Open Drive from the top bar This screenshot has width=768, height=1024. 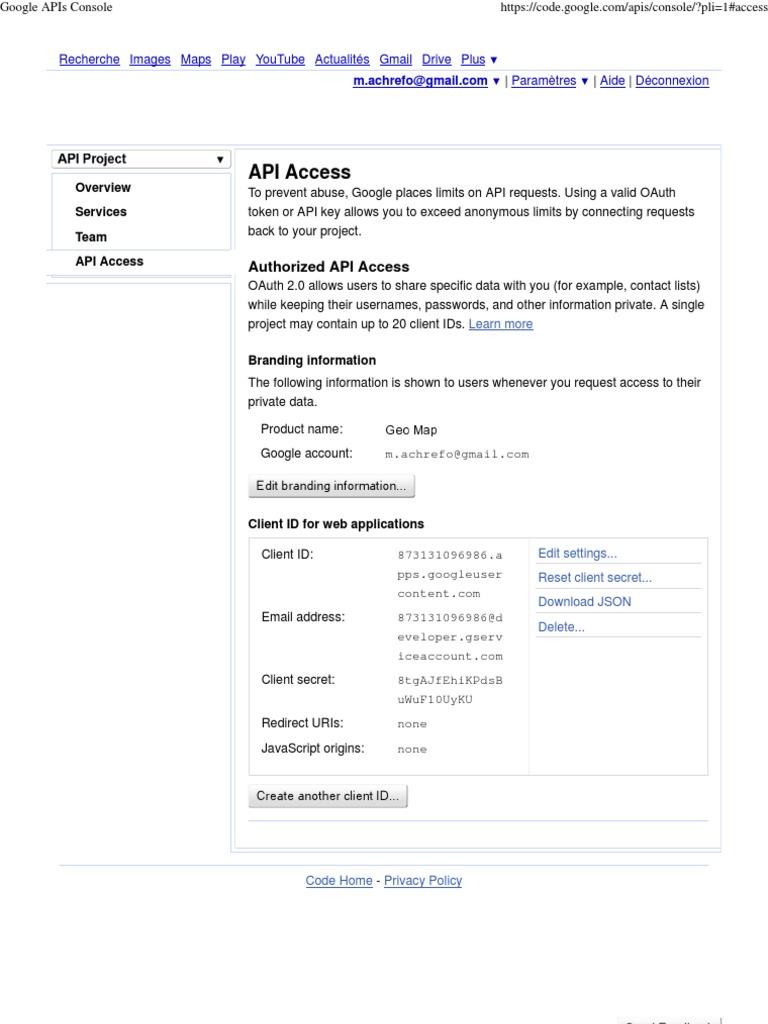(x=436, y=59)
